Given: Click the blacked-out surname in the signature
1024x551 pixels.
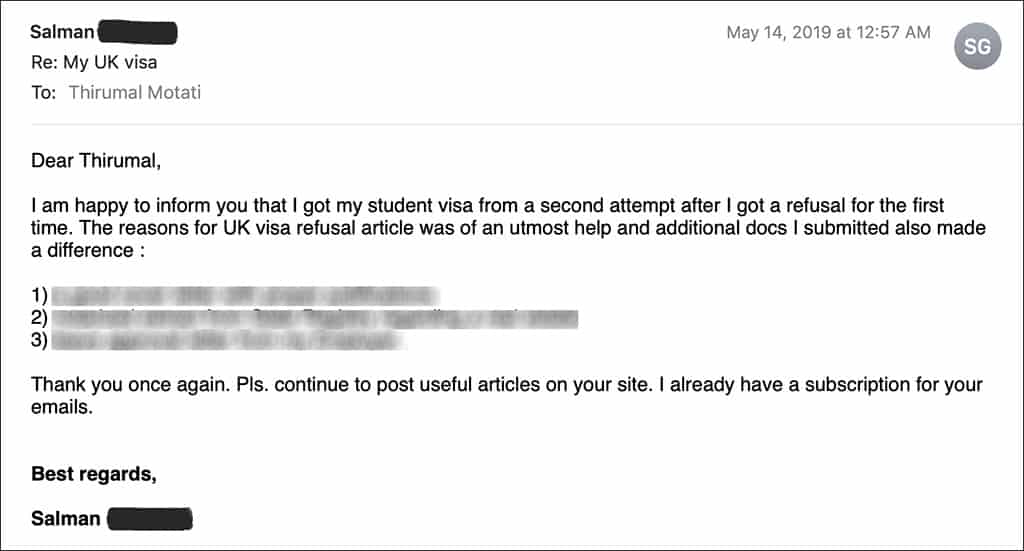Looking at the screenshot, I should (x=150, y=519).
